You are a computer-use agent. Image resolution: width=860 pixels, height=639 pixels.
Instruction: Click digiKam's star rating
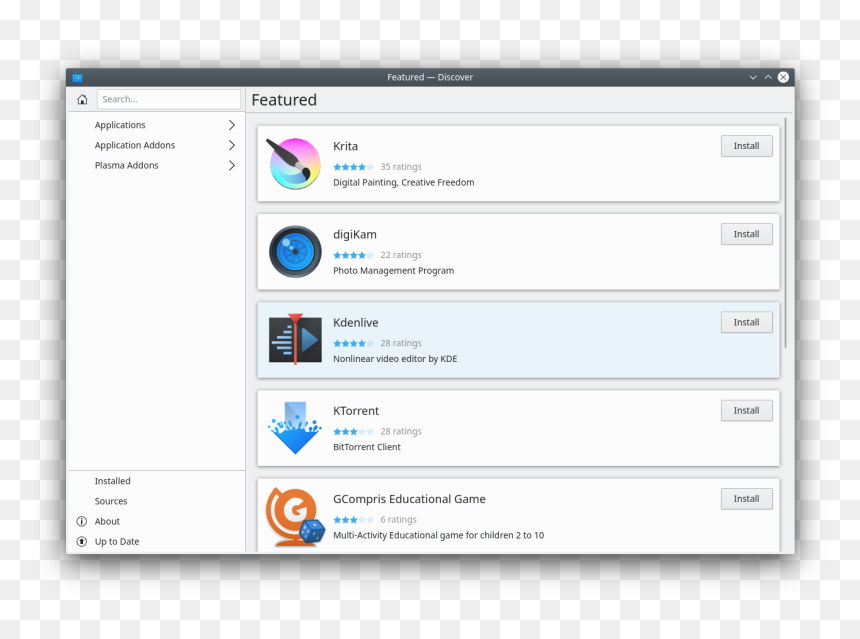point(353,255)
